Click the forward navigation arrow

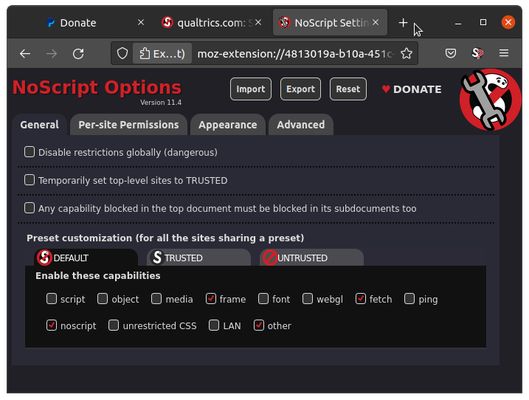click(x=51, y=54)
